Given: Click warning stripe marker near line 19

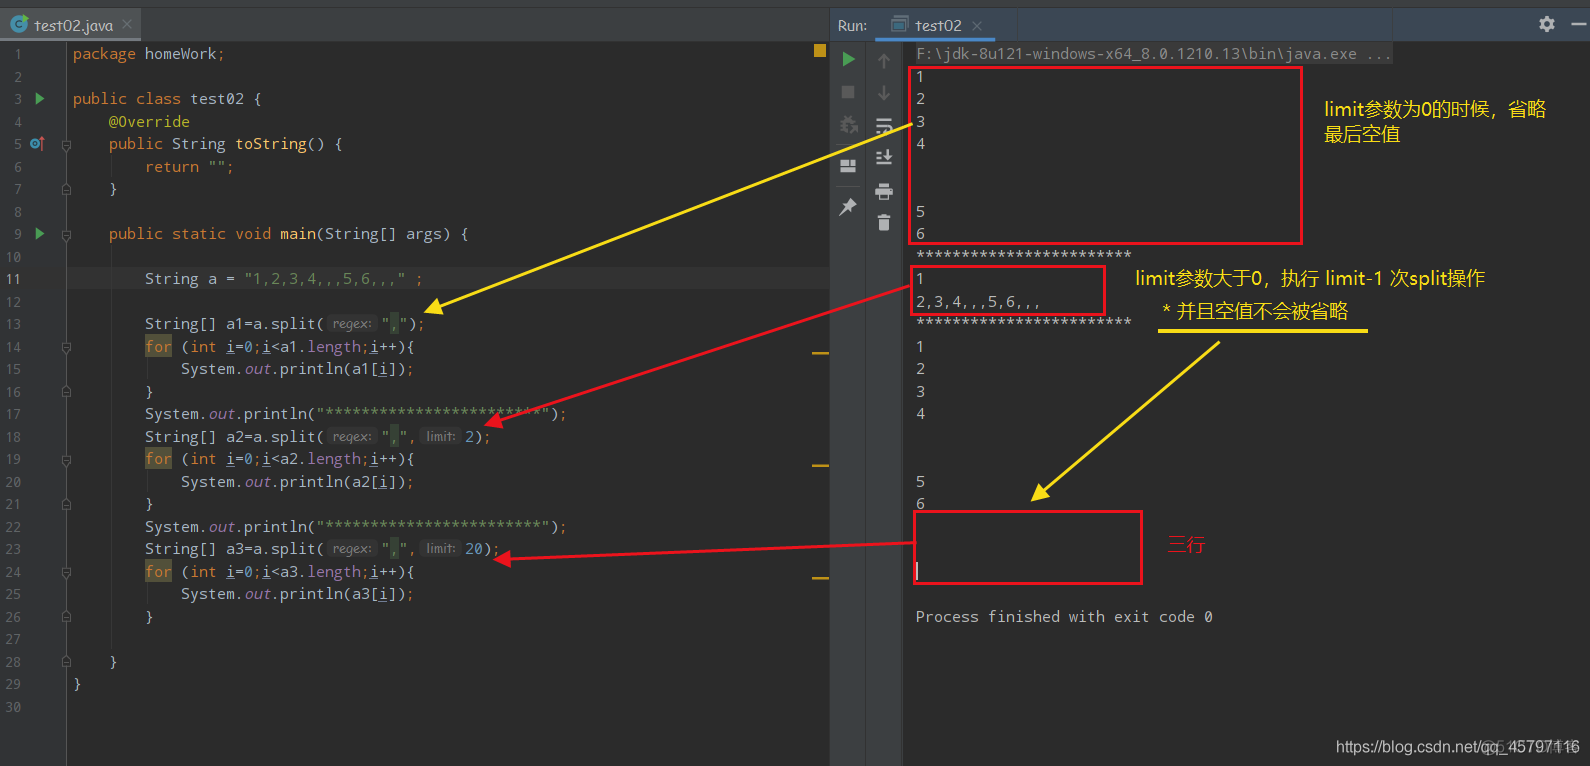Looking at the screenshot, I should tap(820, 466).
